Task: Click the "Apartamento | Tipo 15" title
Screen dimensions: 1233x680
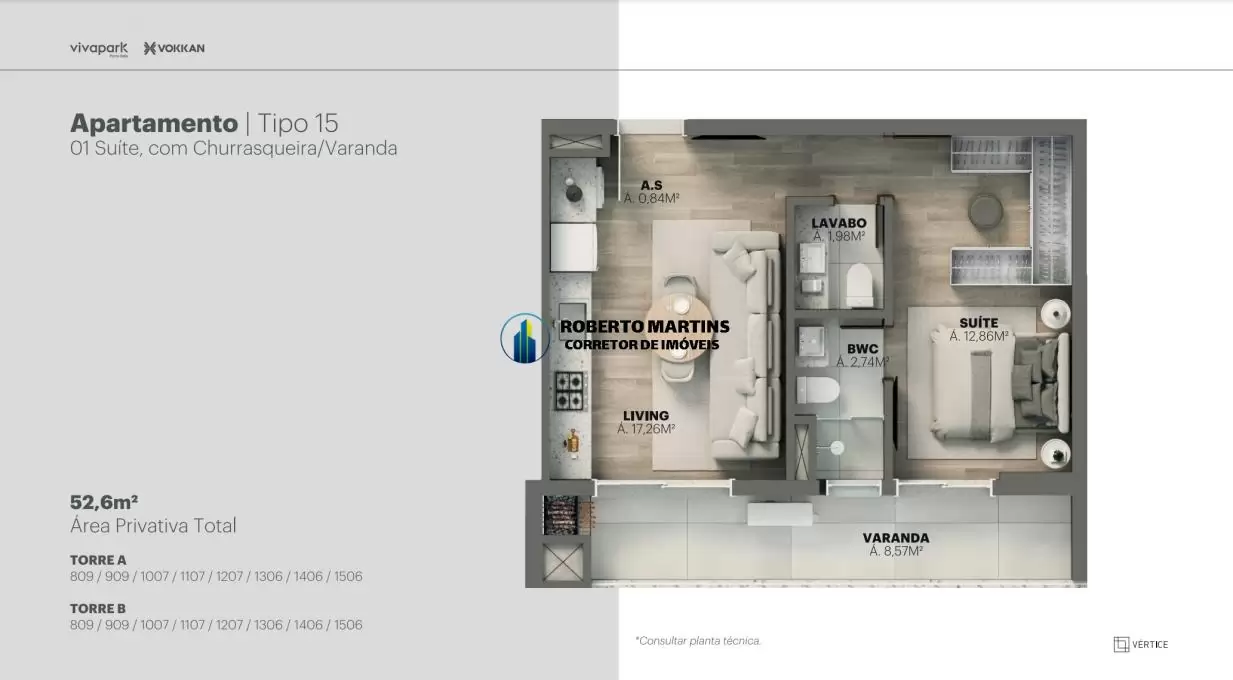Action: [204, 123]
